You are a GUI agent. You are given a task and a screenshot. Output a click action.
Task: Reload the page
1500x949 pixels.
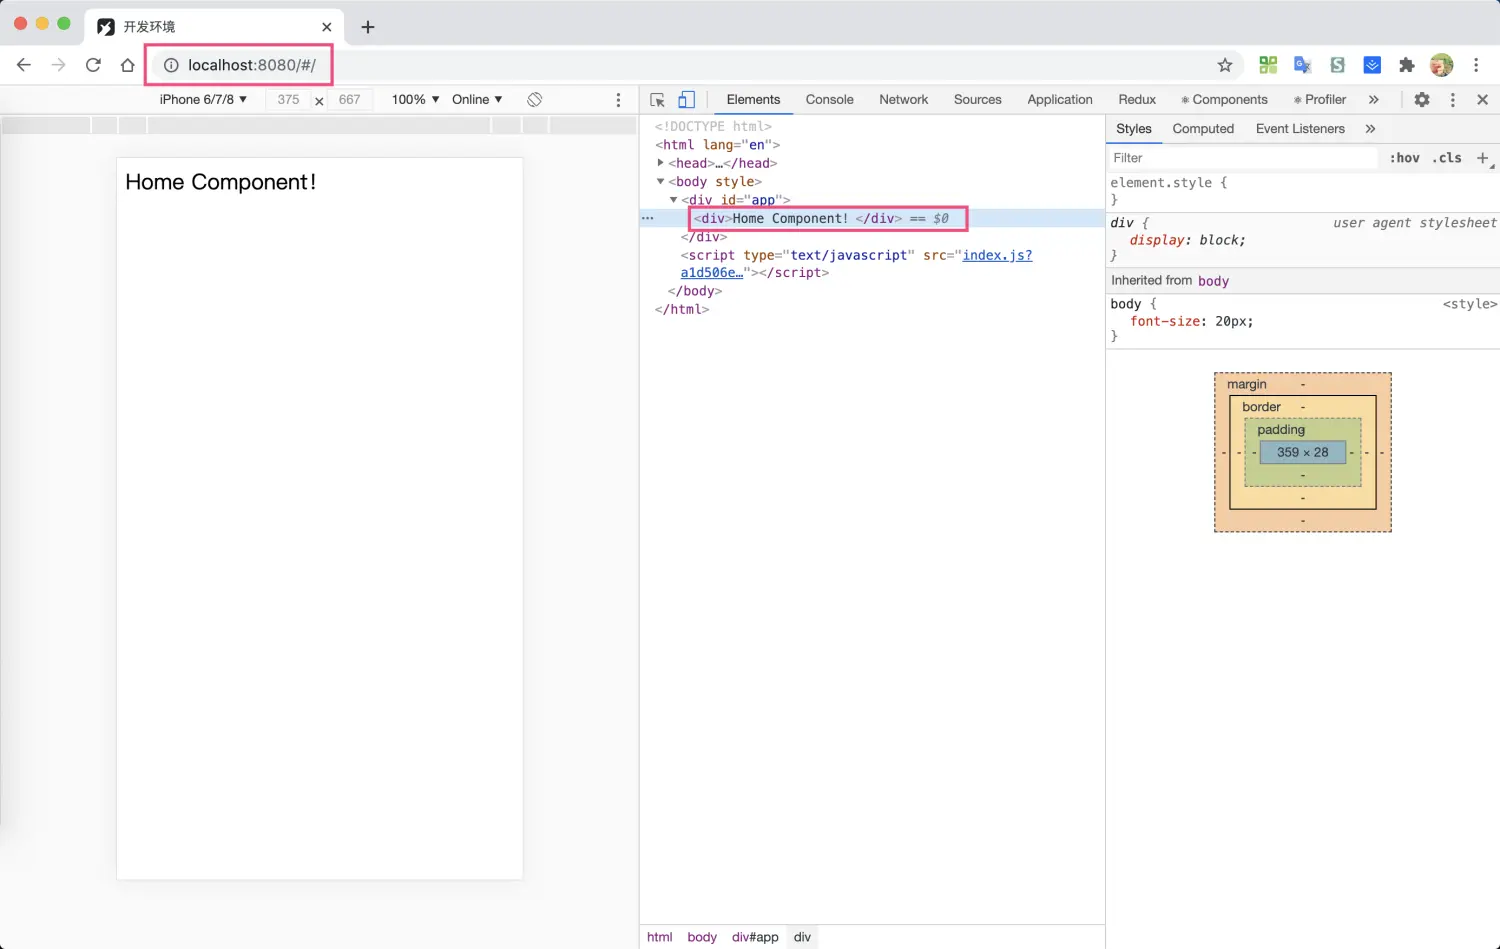click(x=93, y=65)
